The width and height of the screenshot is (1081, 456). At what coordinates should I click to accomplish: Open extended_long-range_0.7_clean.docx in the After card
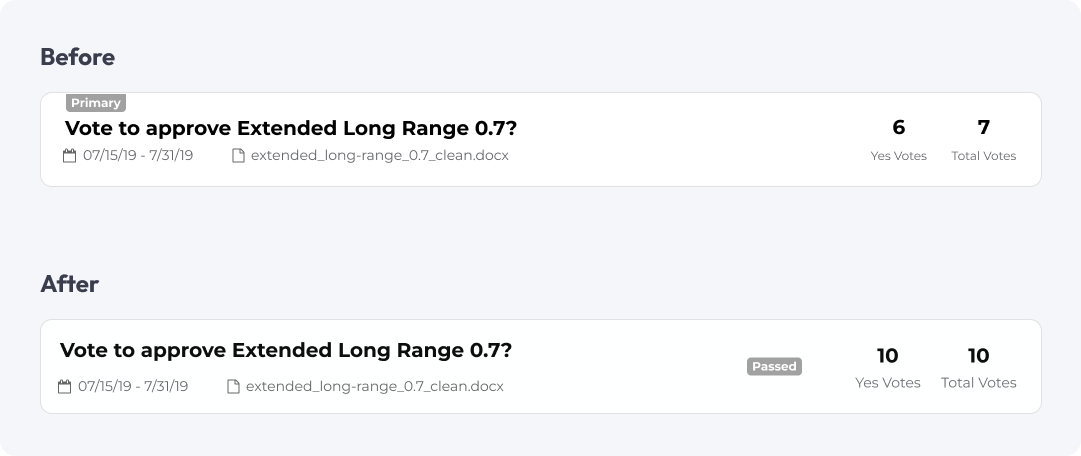click(375, 386)
